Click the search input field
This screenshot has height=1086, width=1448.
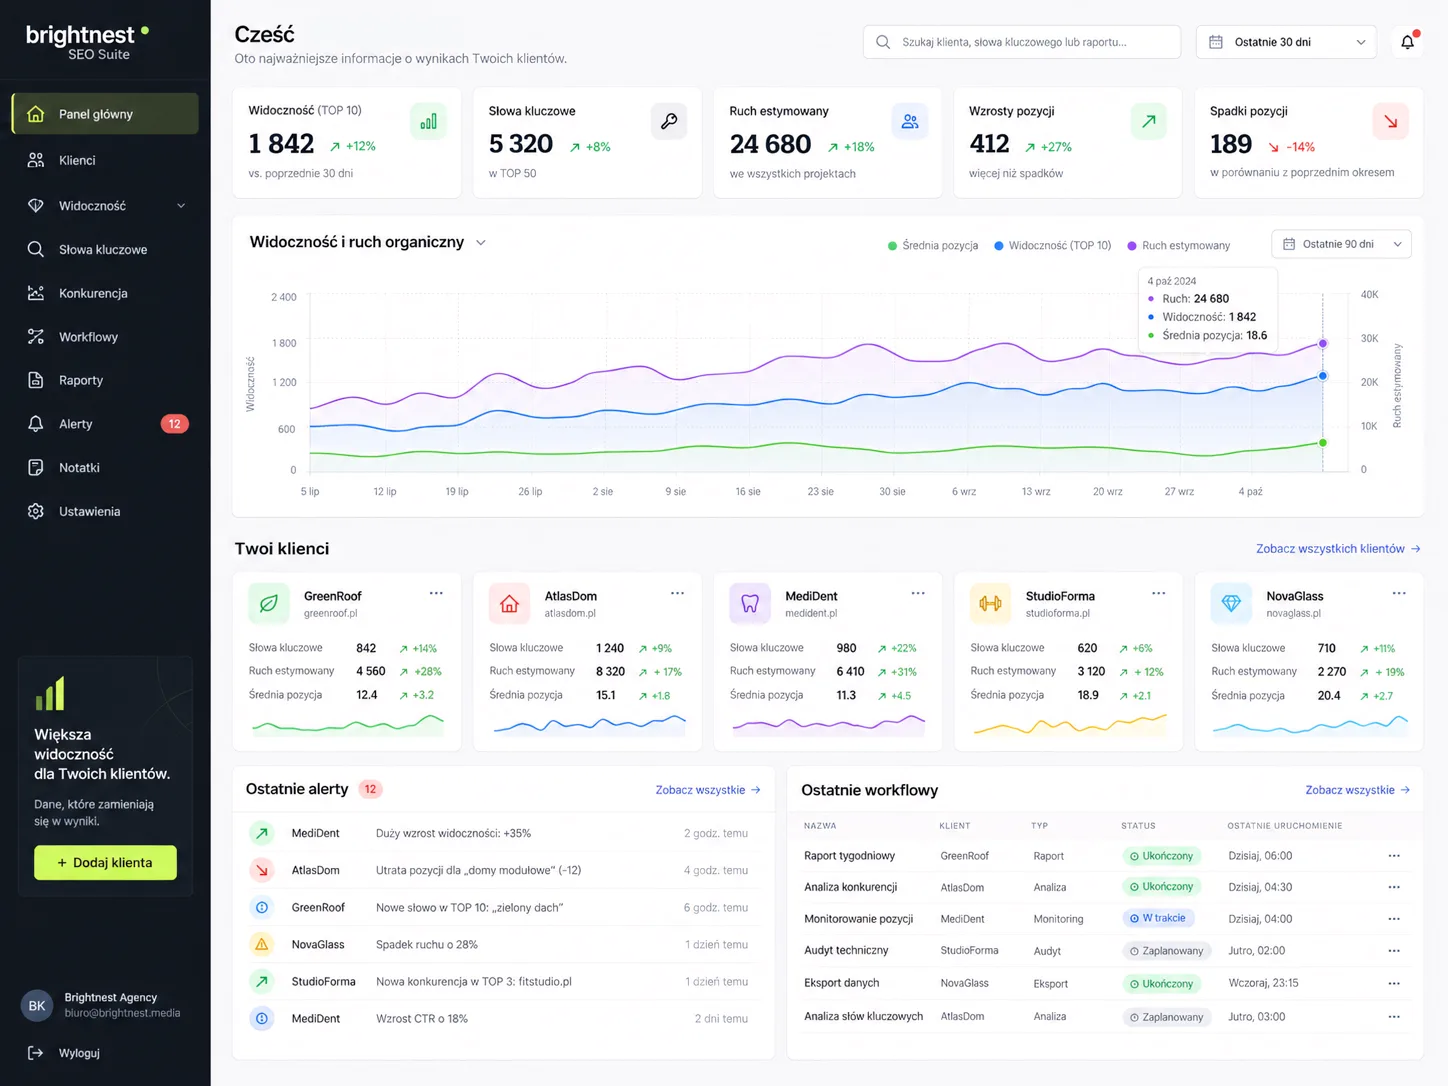pos(1021,42)
